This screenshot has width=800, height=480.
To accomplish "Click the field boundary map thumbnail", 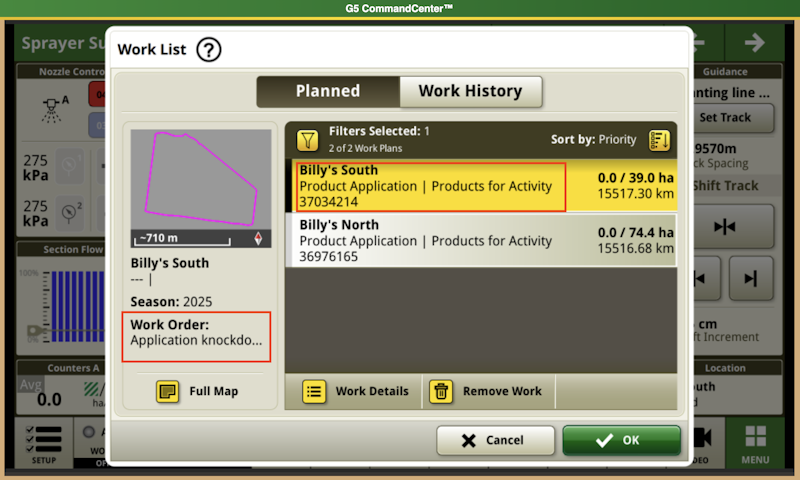I will tap(201, 188).
